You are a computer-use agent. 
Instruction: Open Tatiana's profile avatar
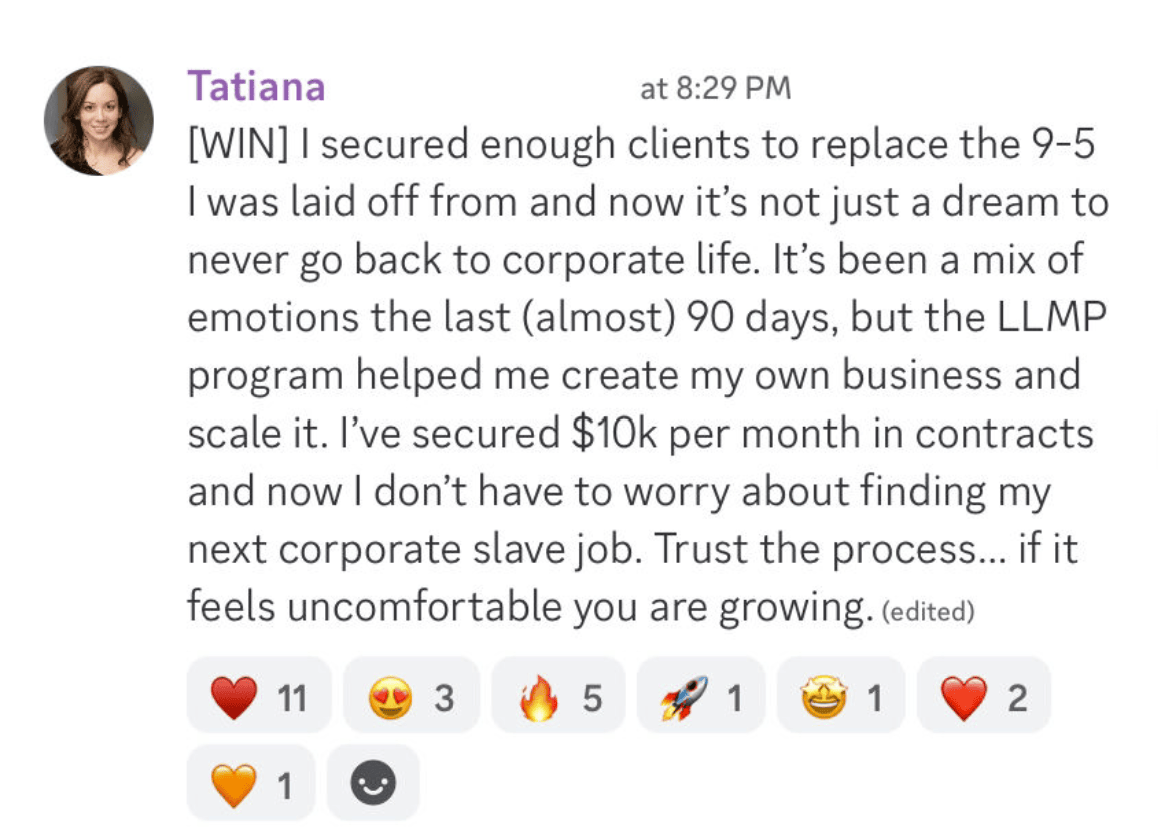[x=99, y=120]
